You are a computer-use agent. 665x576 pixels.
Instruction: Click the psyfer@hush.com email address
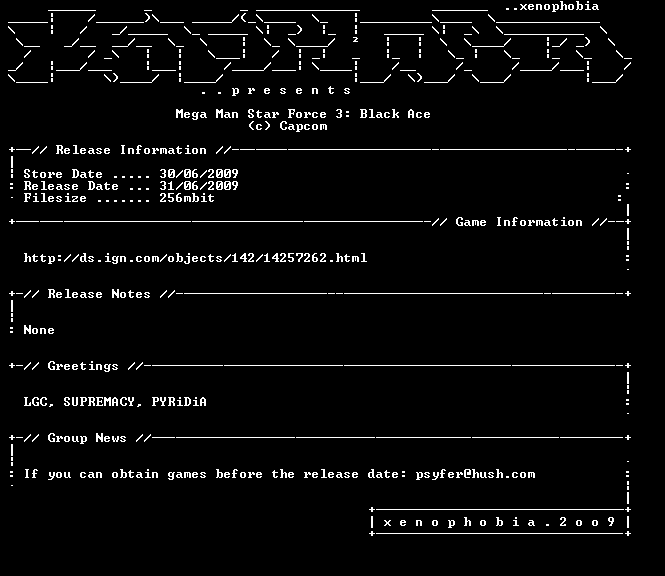(475, 474)
